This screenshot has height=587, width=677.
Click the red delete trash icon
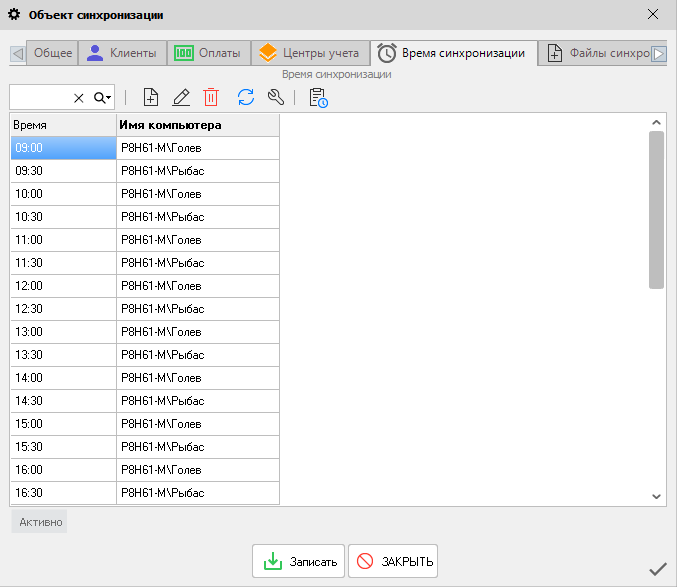(211, 97)
